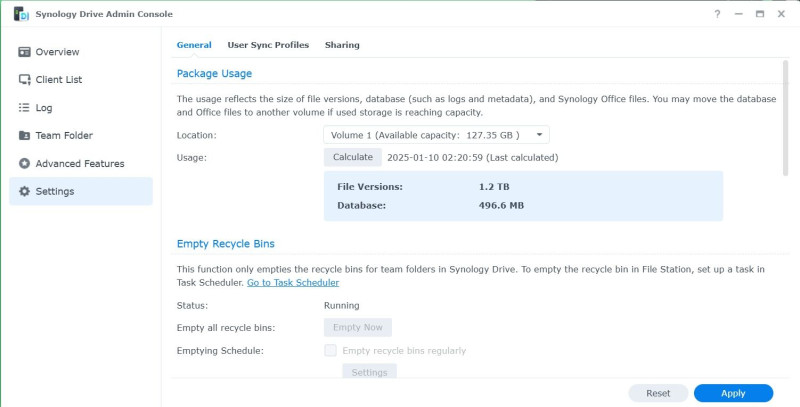Click the Emptying Schedule label
The width and height of the screenshot is (800, 407).
tap(220, 351)
